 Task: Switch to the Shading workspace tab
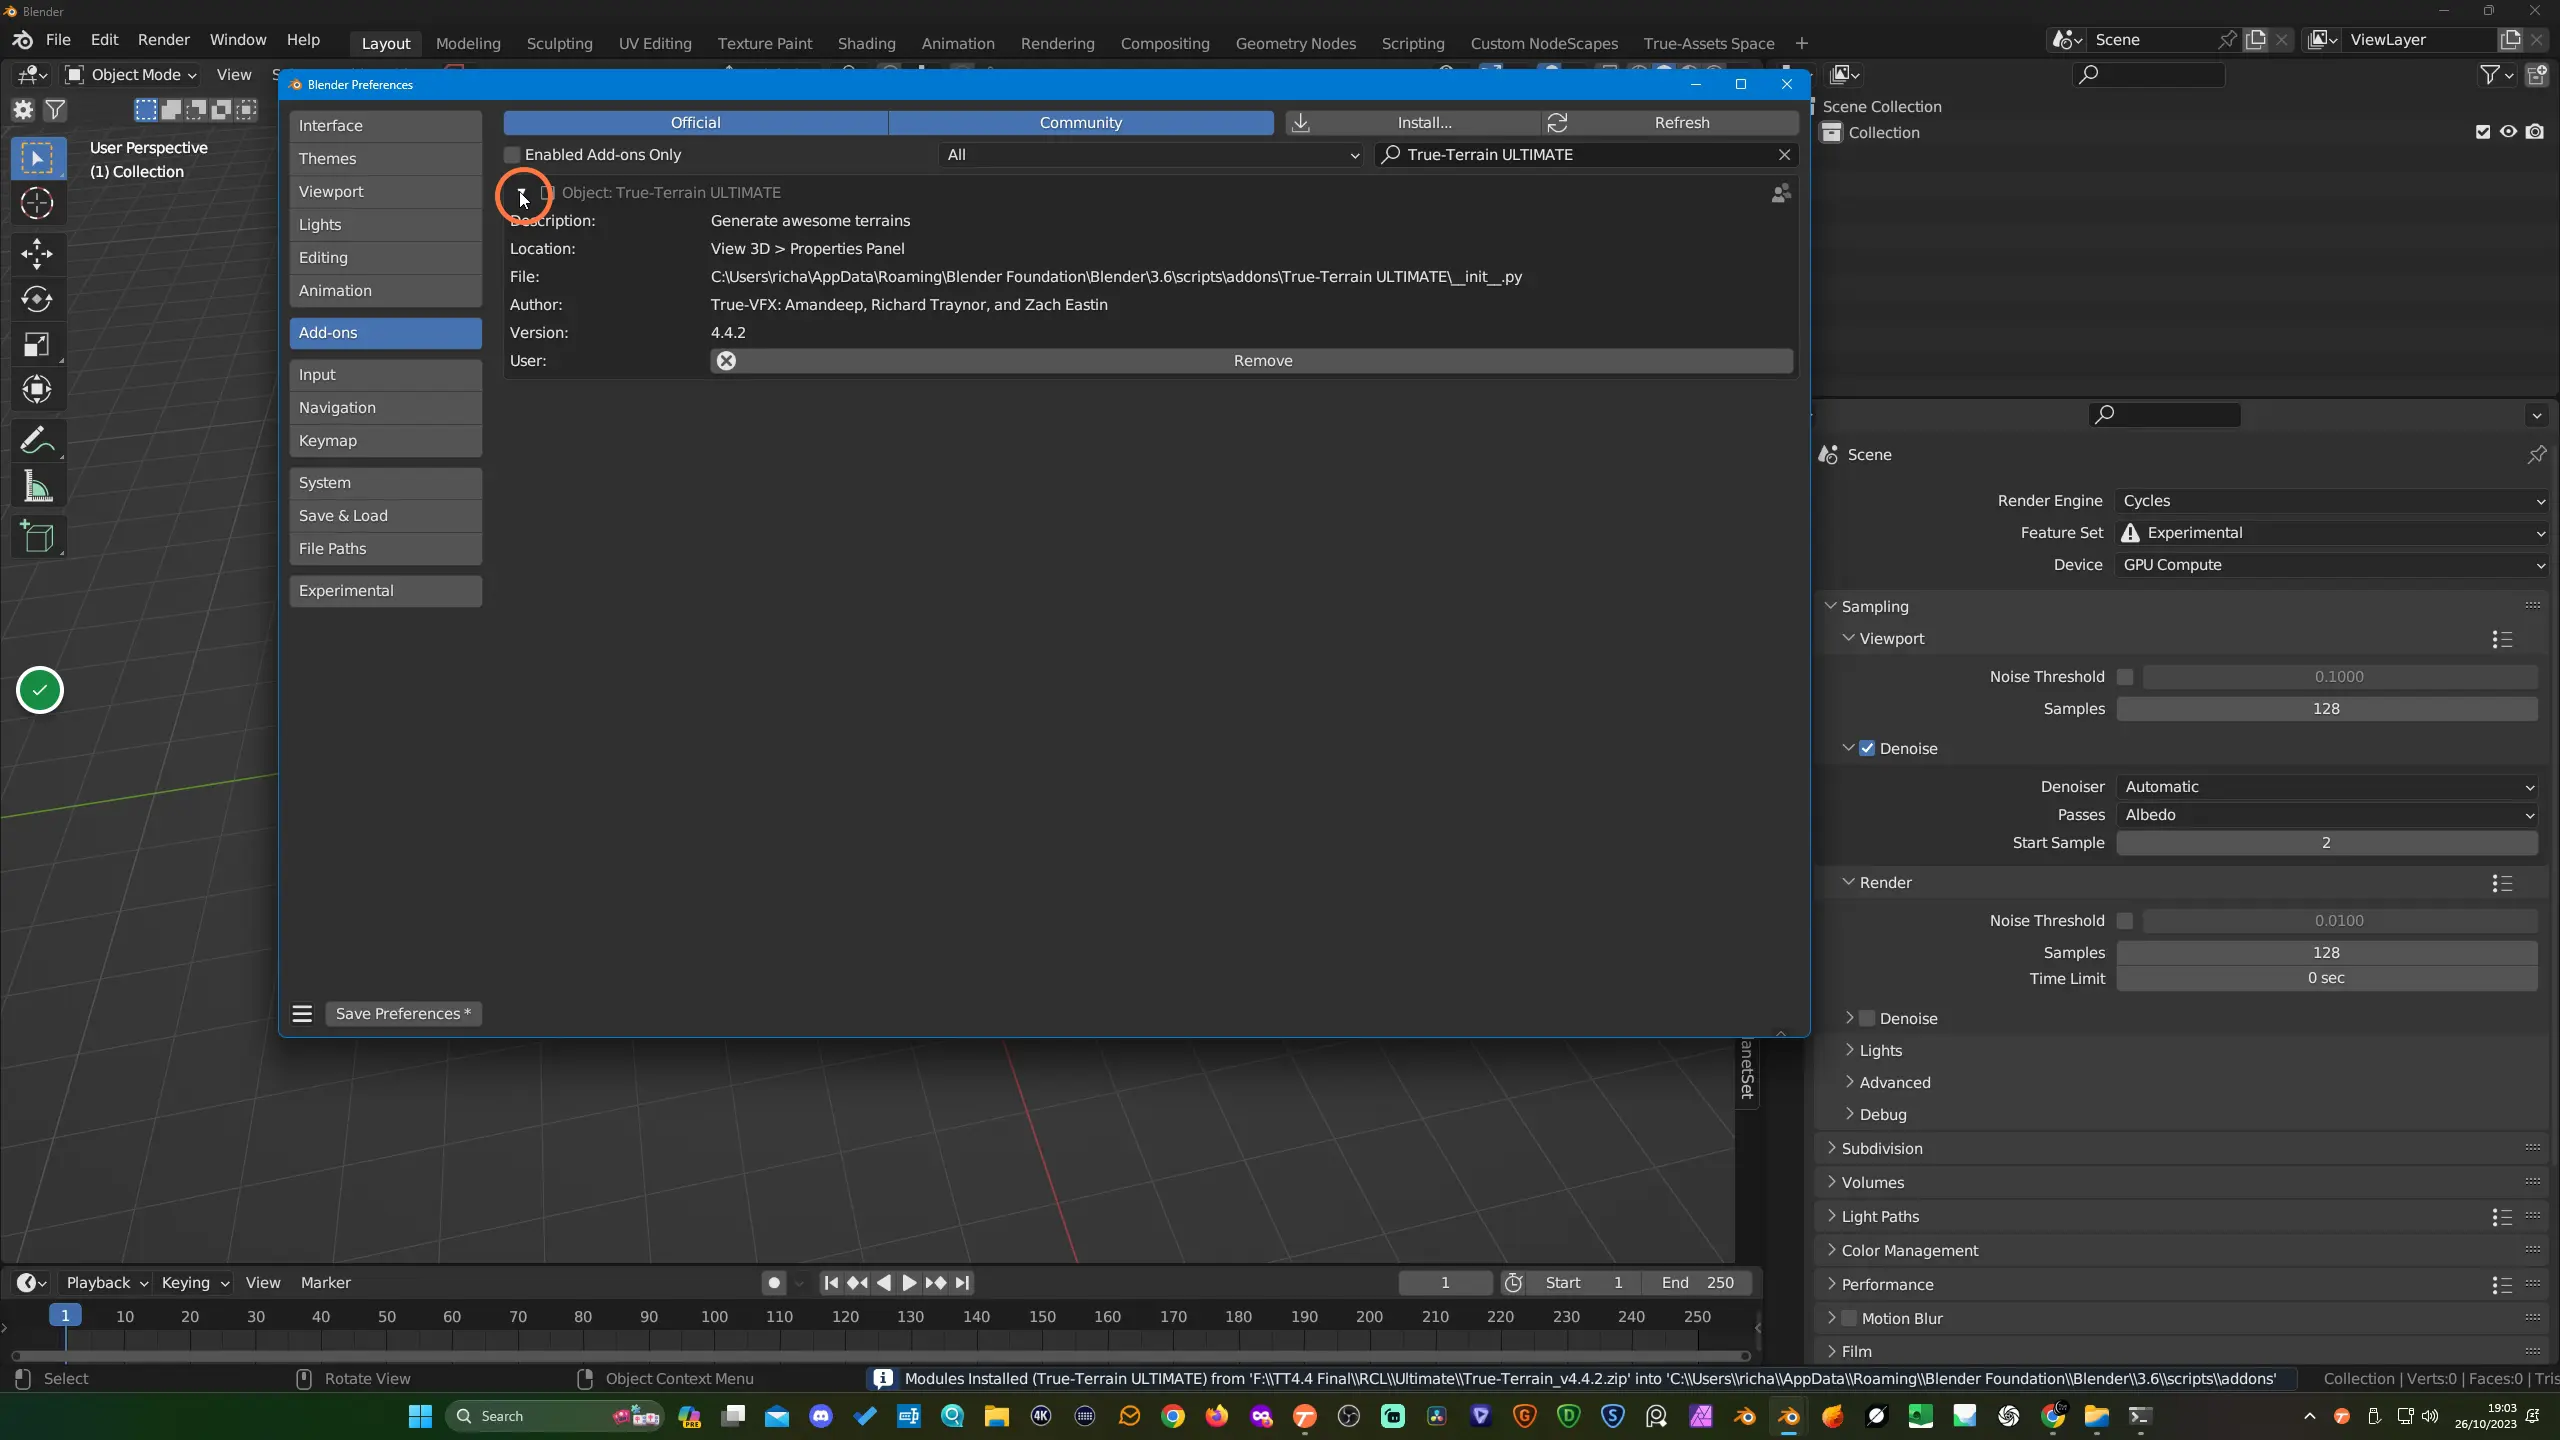[866, 43]
